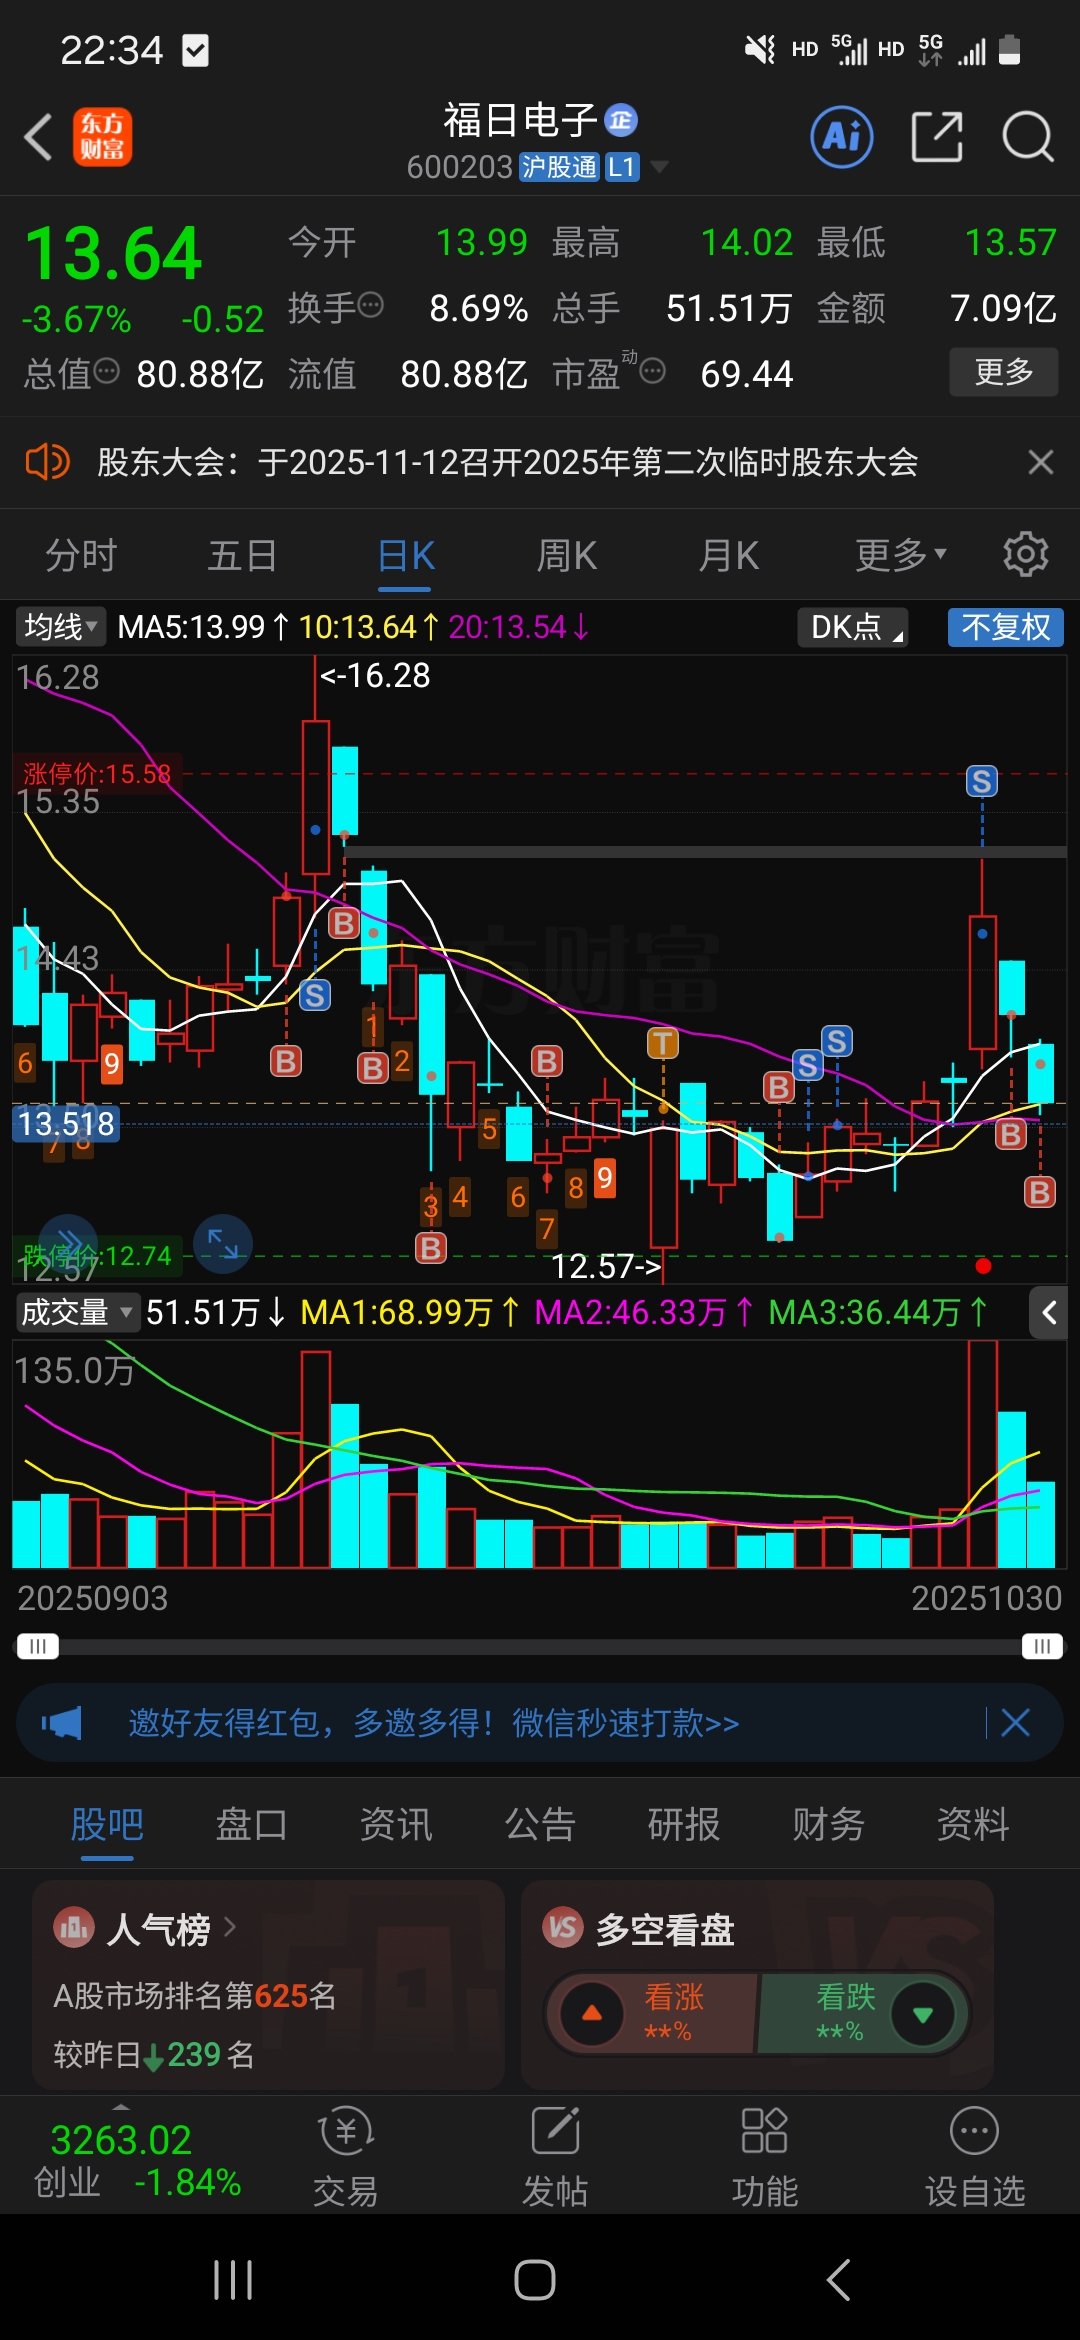The height and width of the screenshot is (2340, 1080).
Task: Tap tallest red volume bar on right
Action: coord(982,1454)
